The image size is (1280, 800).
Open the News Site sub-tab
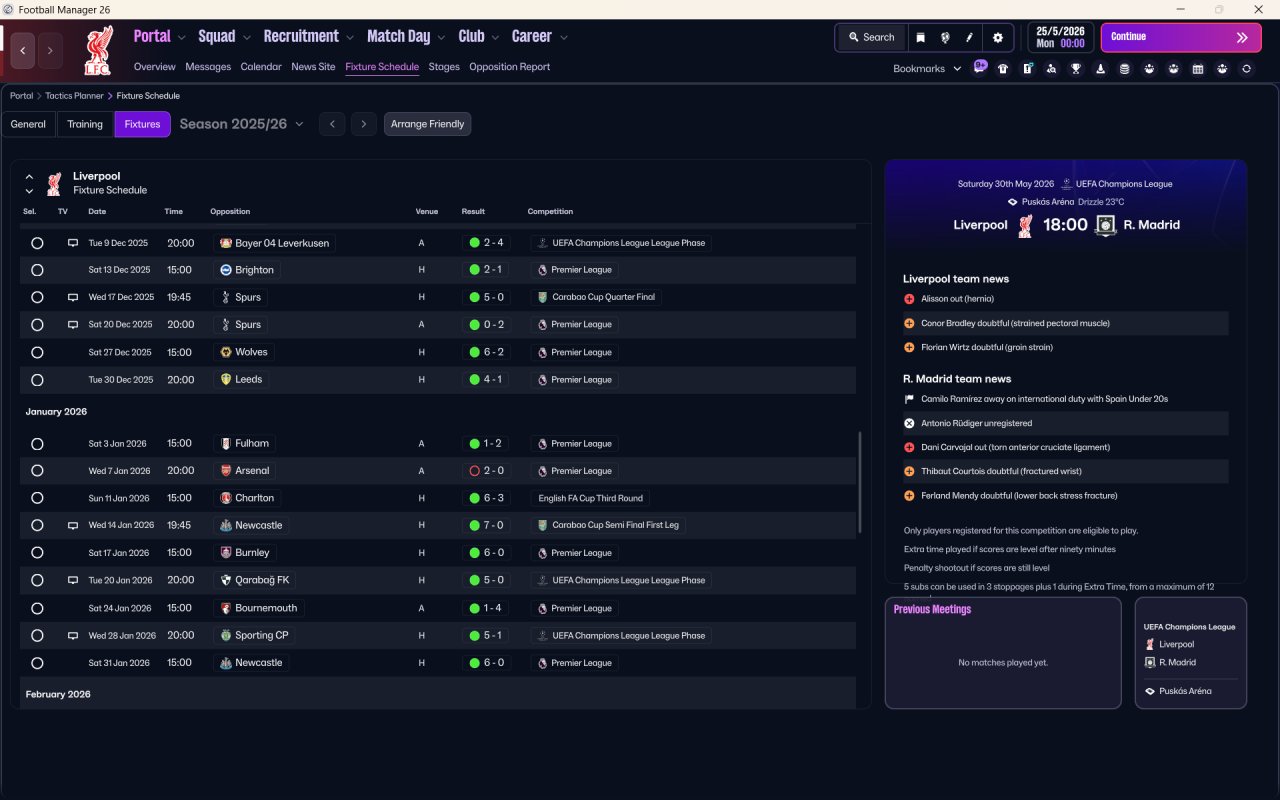click(x=313, y=67)
